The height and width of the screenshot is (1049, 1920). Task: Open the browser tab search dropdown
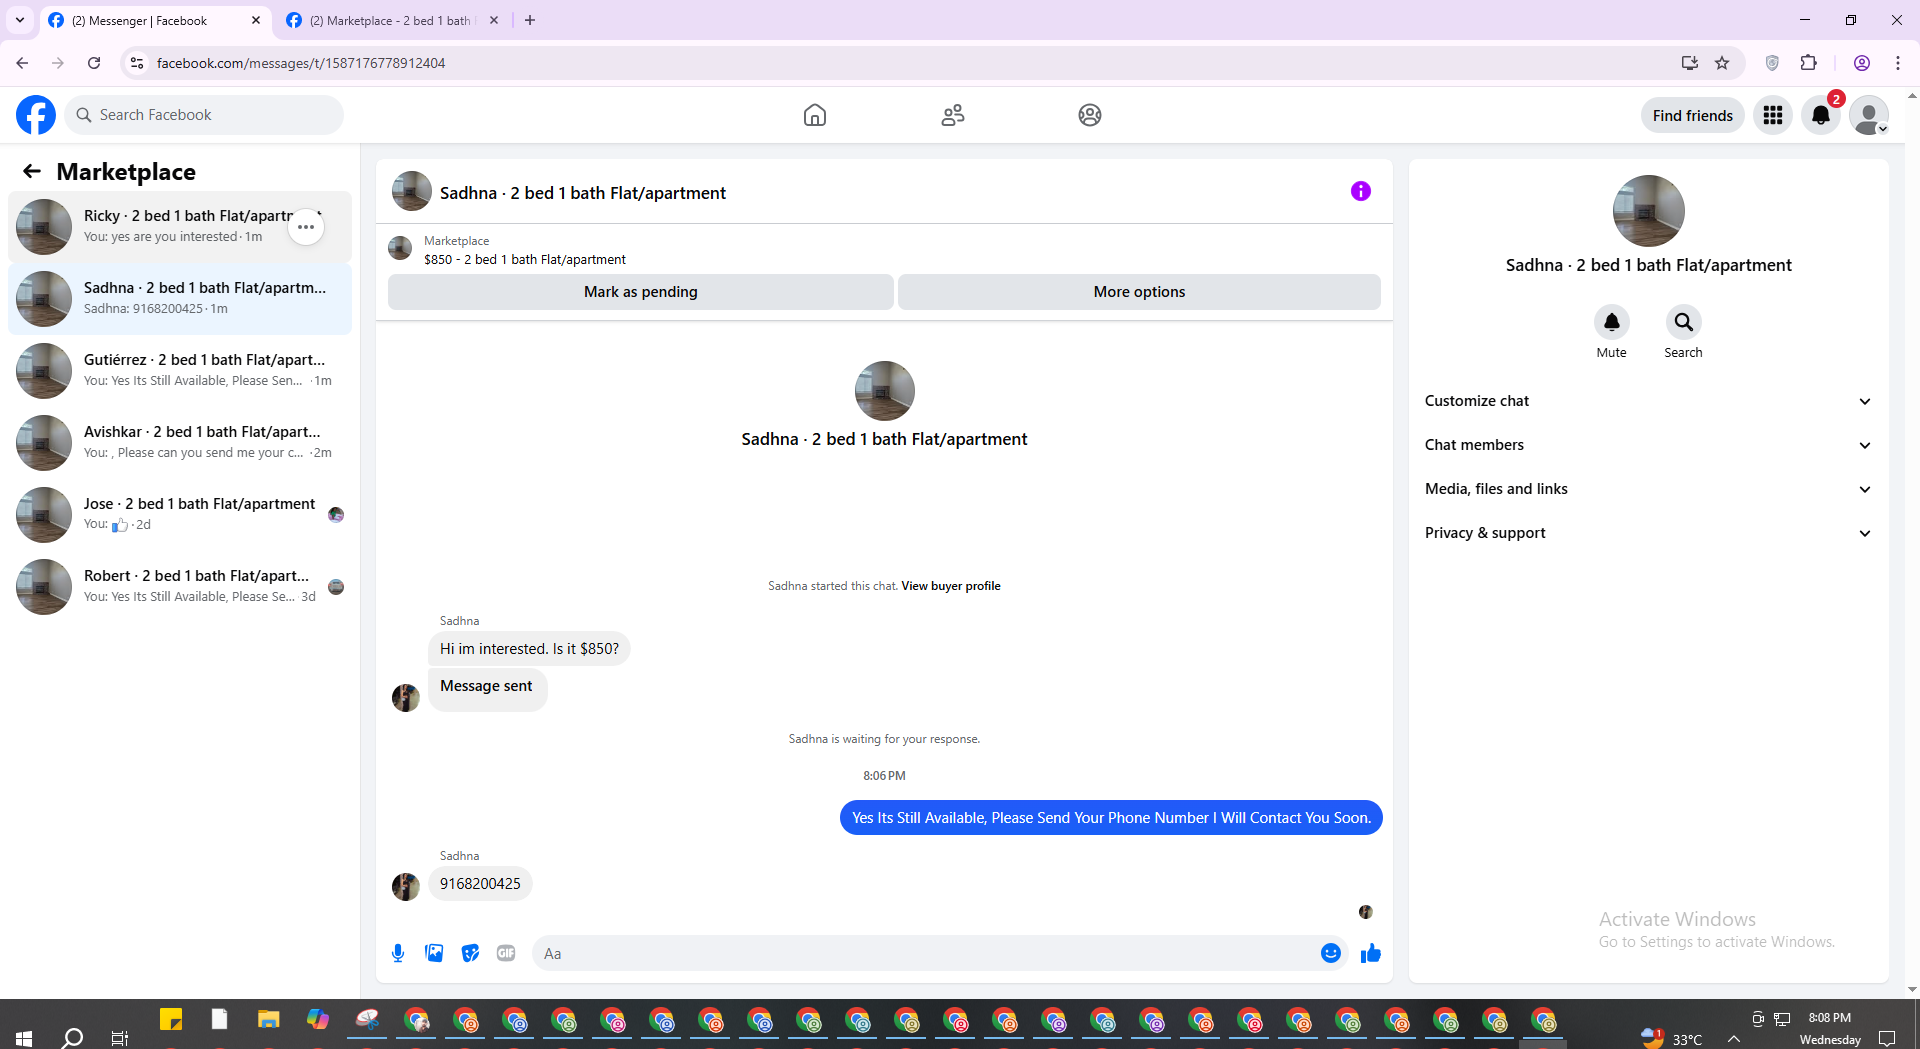pos(20,20)
